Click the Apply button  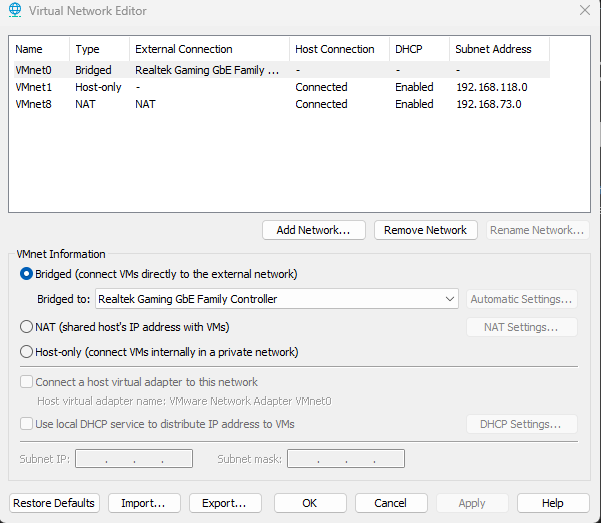click(x=472, y=503)
